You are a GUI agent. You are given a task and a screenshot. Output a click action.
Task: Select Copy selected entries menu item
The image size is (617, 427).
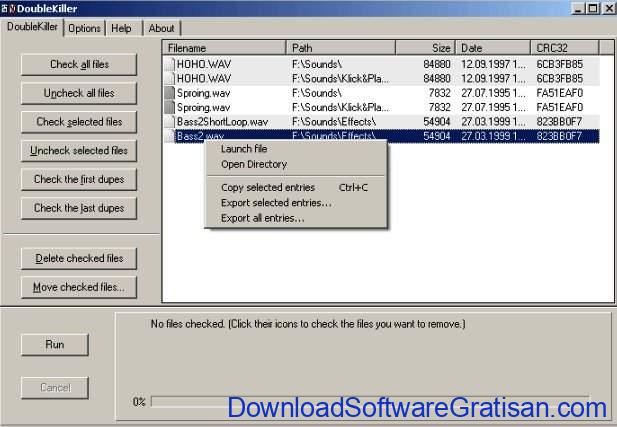294,187
